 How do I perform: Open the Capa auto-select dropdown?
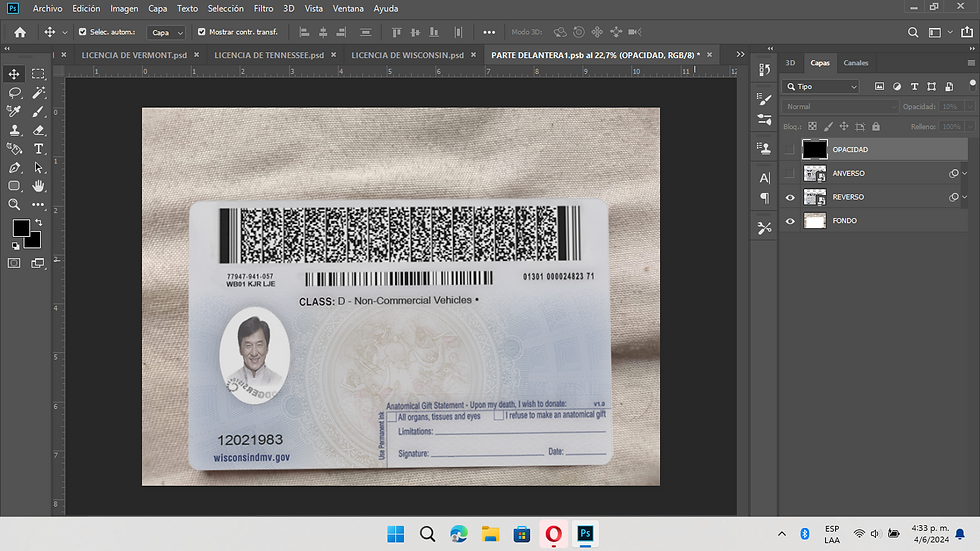(x=166, y=32)
